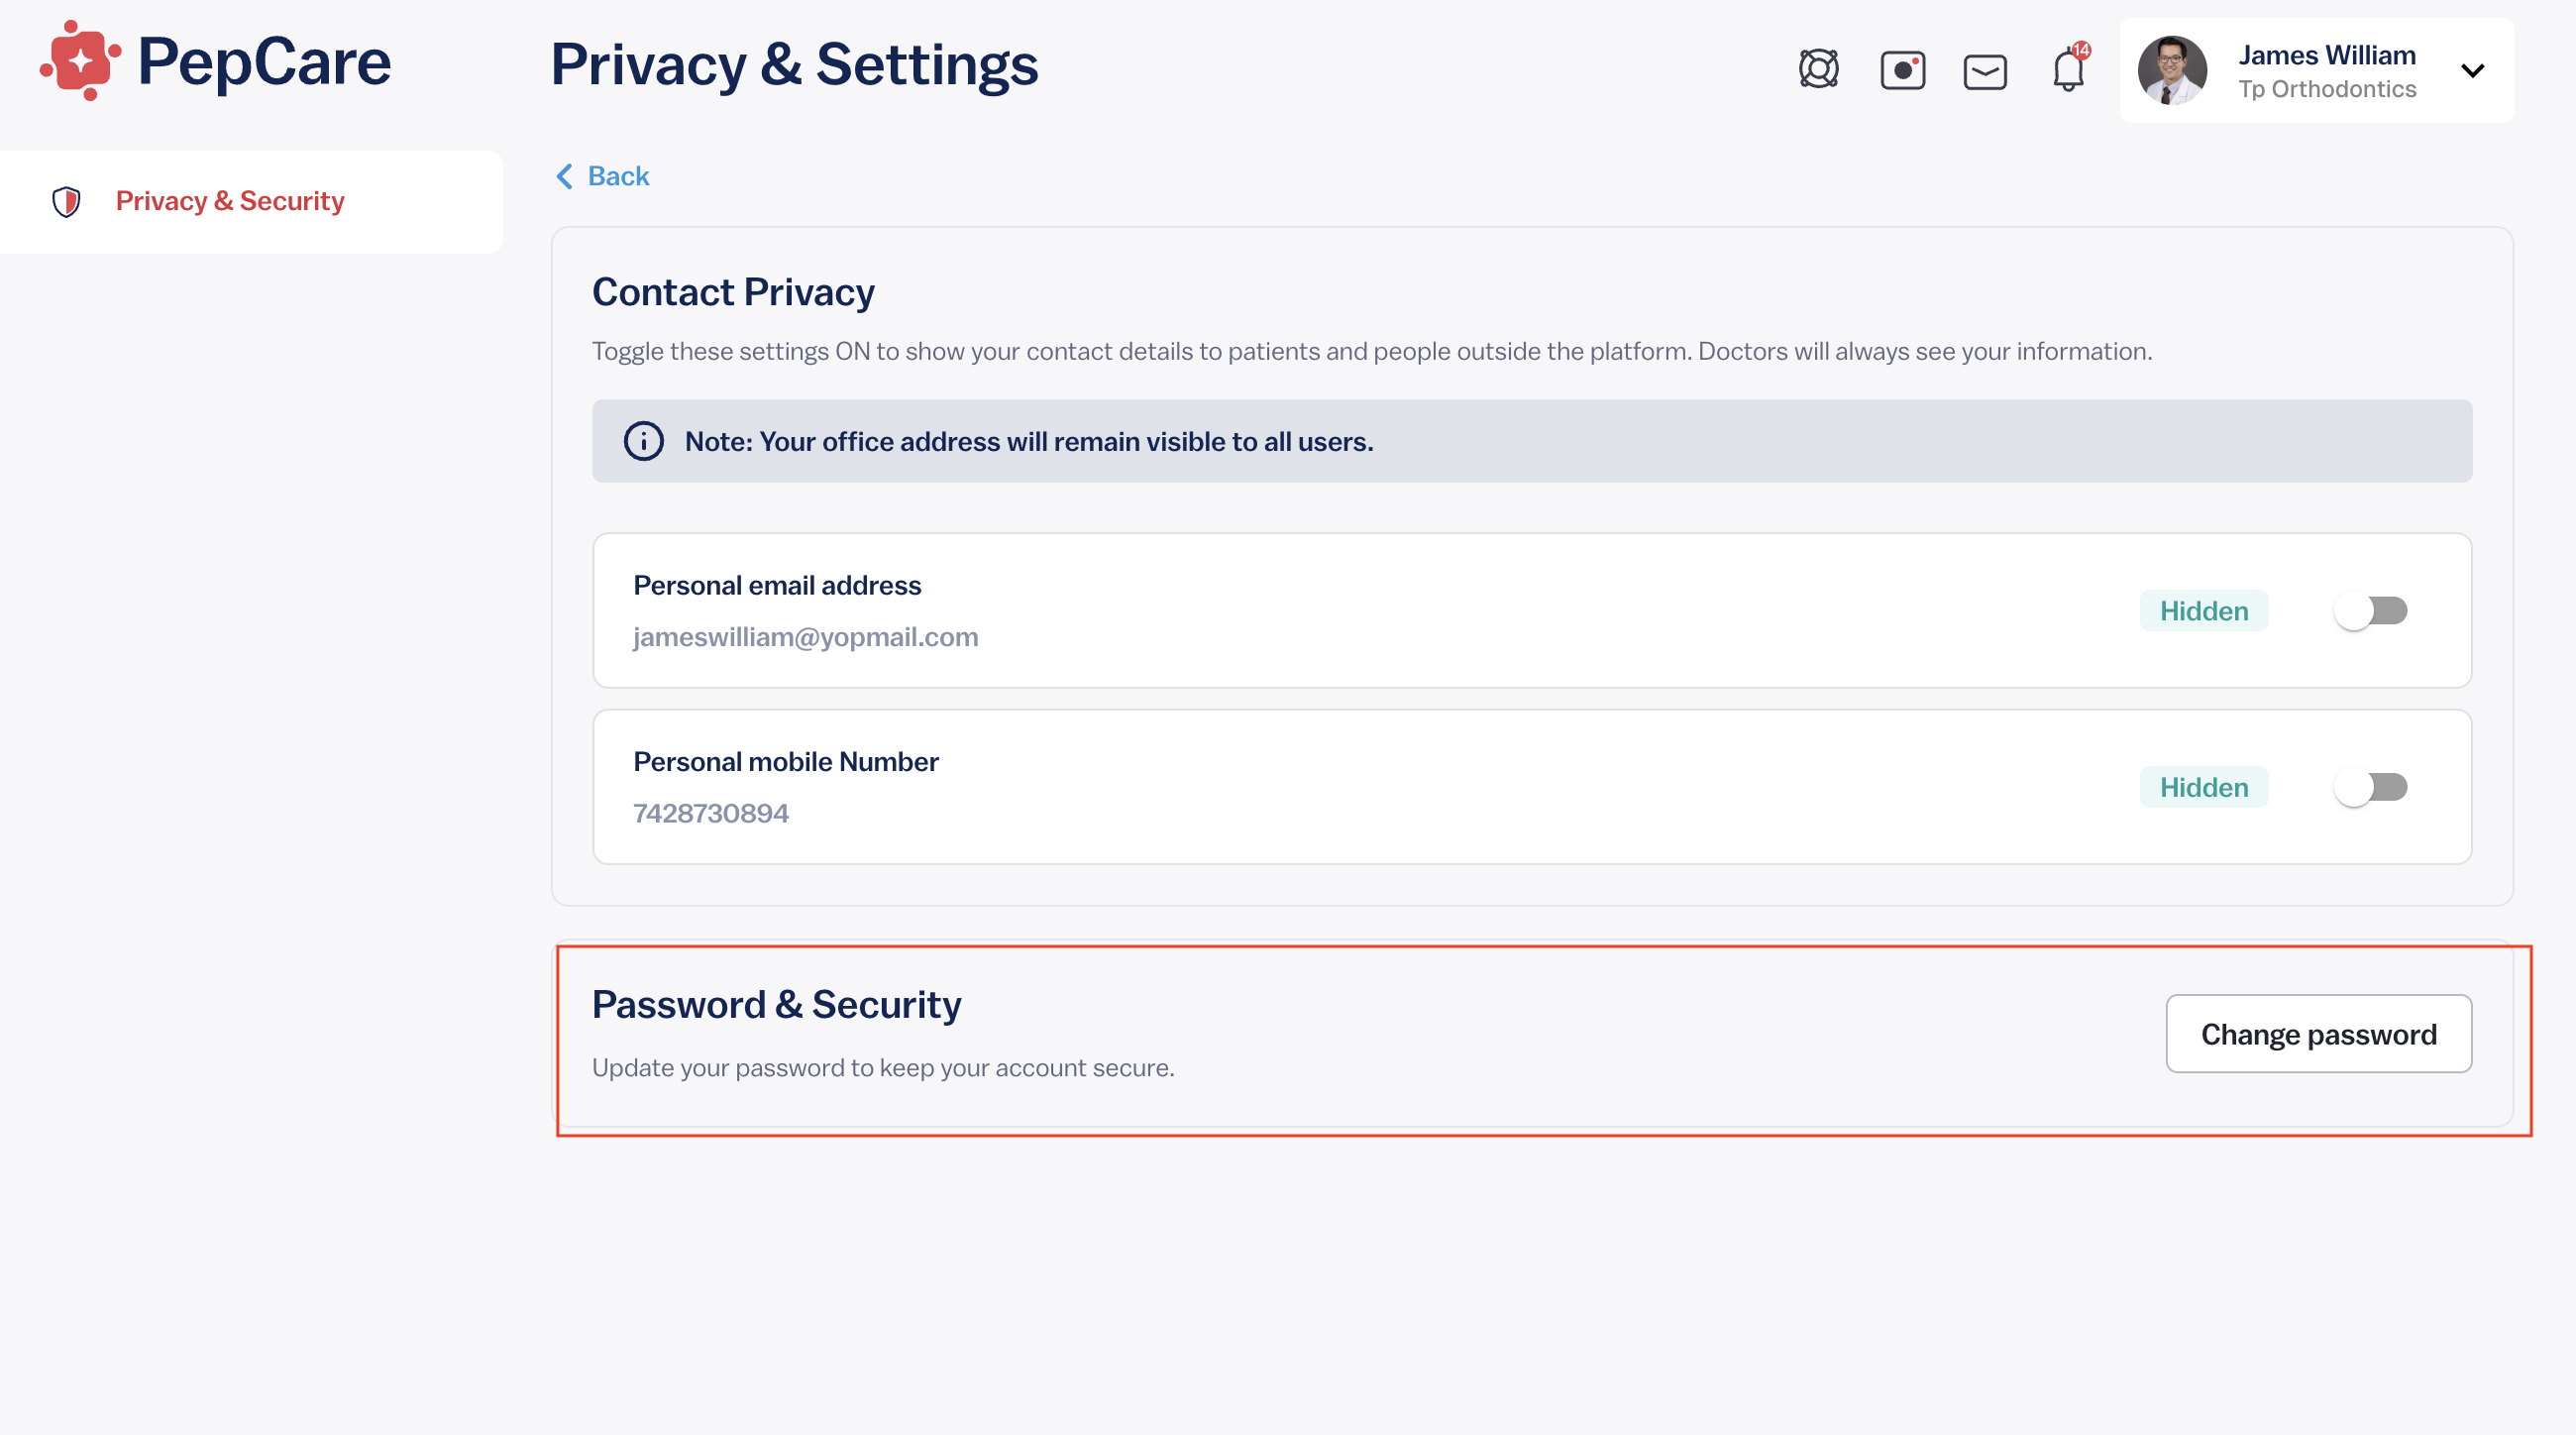The width and height of the screenshot is (2576, 1435).
Task: Open the mail envelope icon
Action: click(x=1985, y=72)
